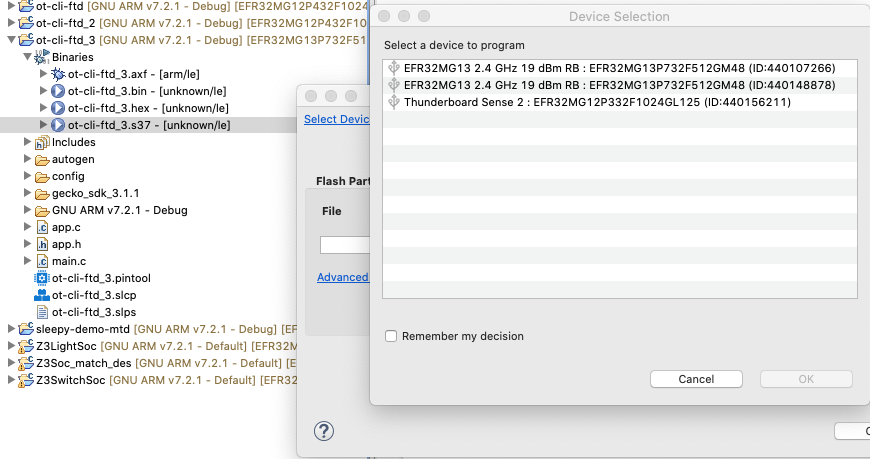
Task: Click the ot-cli-ftd_3.axf binary file icon
Action: (58, 75)
